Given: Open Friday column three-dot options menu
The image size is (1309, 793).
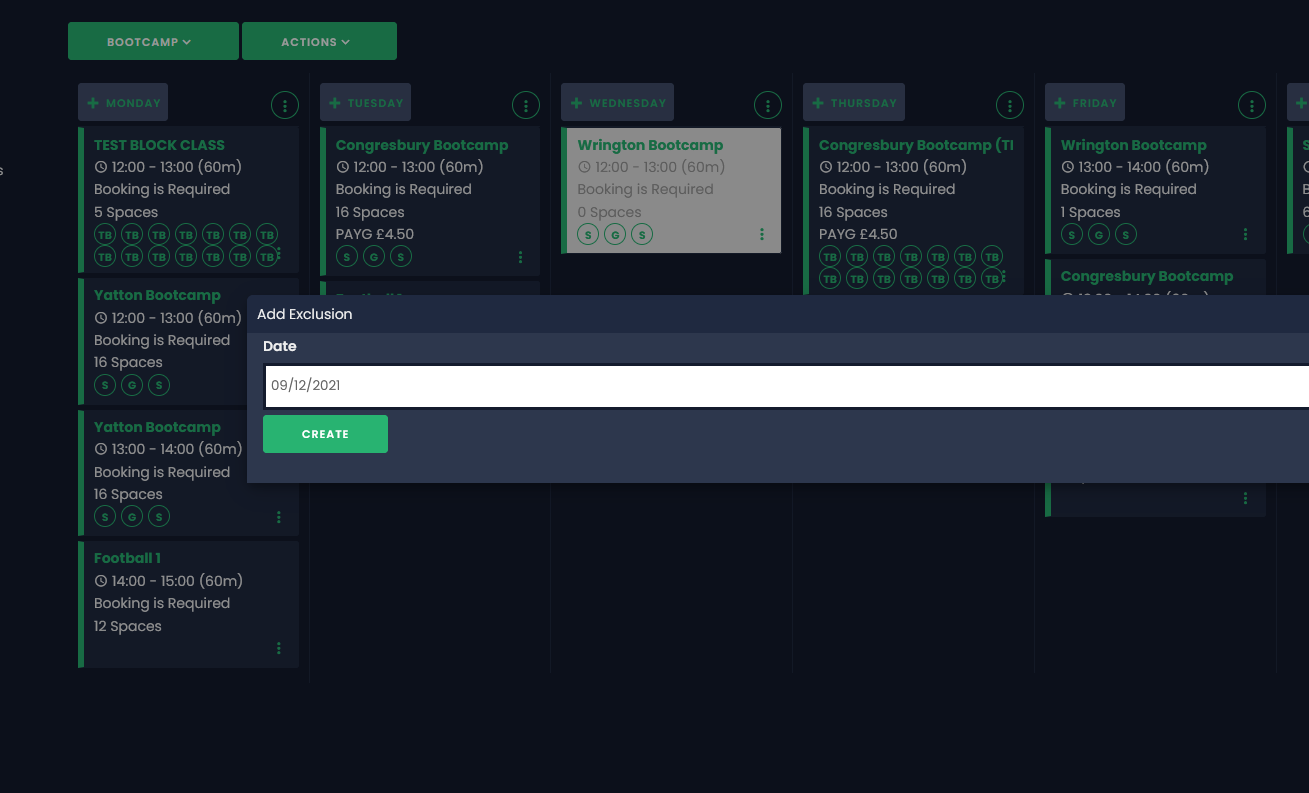Looking at the screenshot, I should click(x=1252, y=105).
